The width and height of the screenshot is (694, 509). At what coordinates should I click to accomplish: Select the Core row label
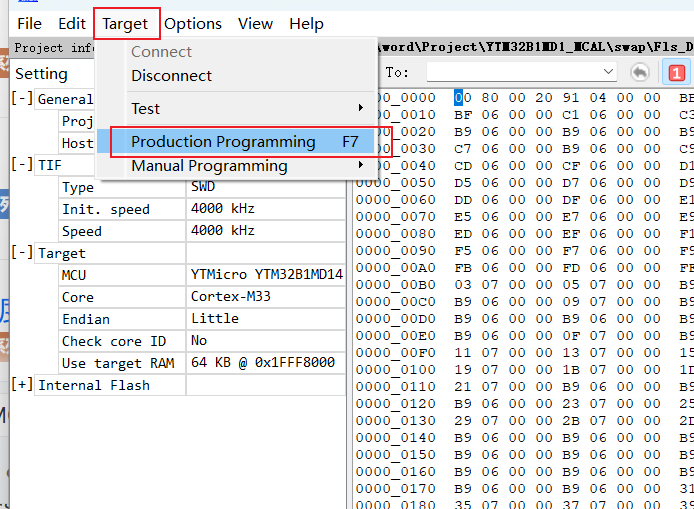pyautogui.click(x=78, y=297)
